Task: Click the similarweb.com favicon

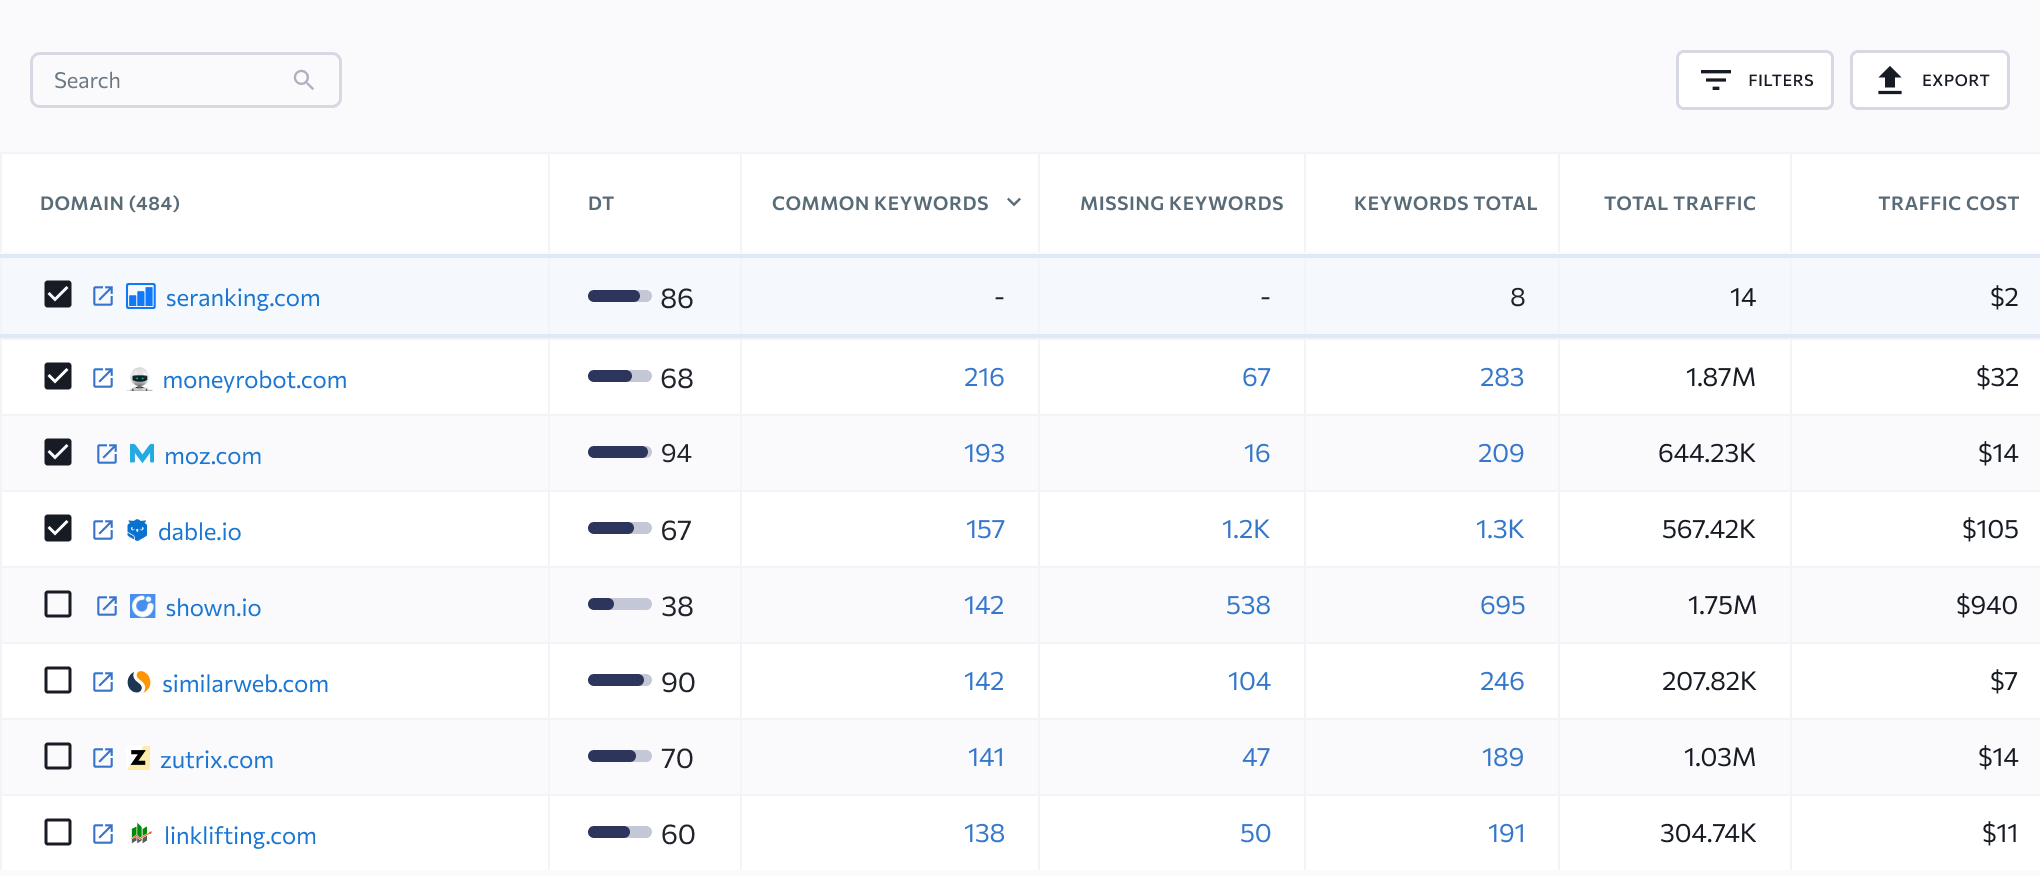Action: (x=139, y=682)
